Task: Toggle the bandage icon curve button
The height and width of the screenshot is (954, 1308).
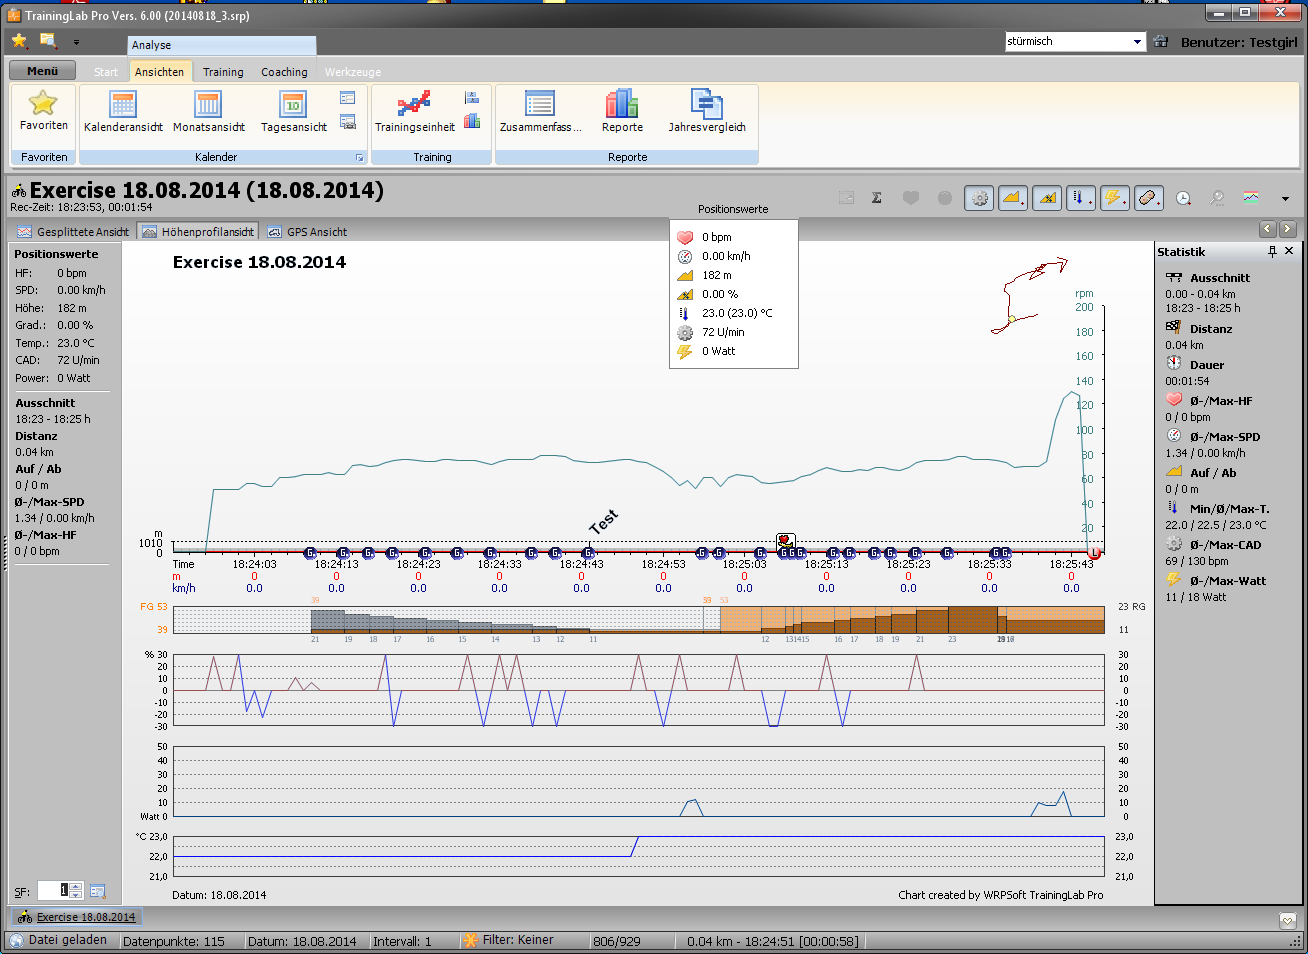Action: coord(1149,198)
